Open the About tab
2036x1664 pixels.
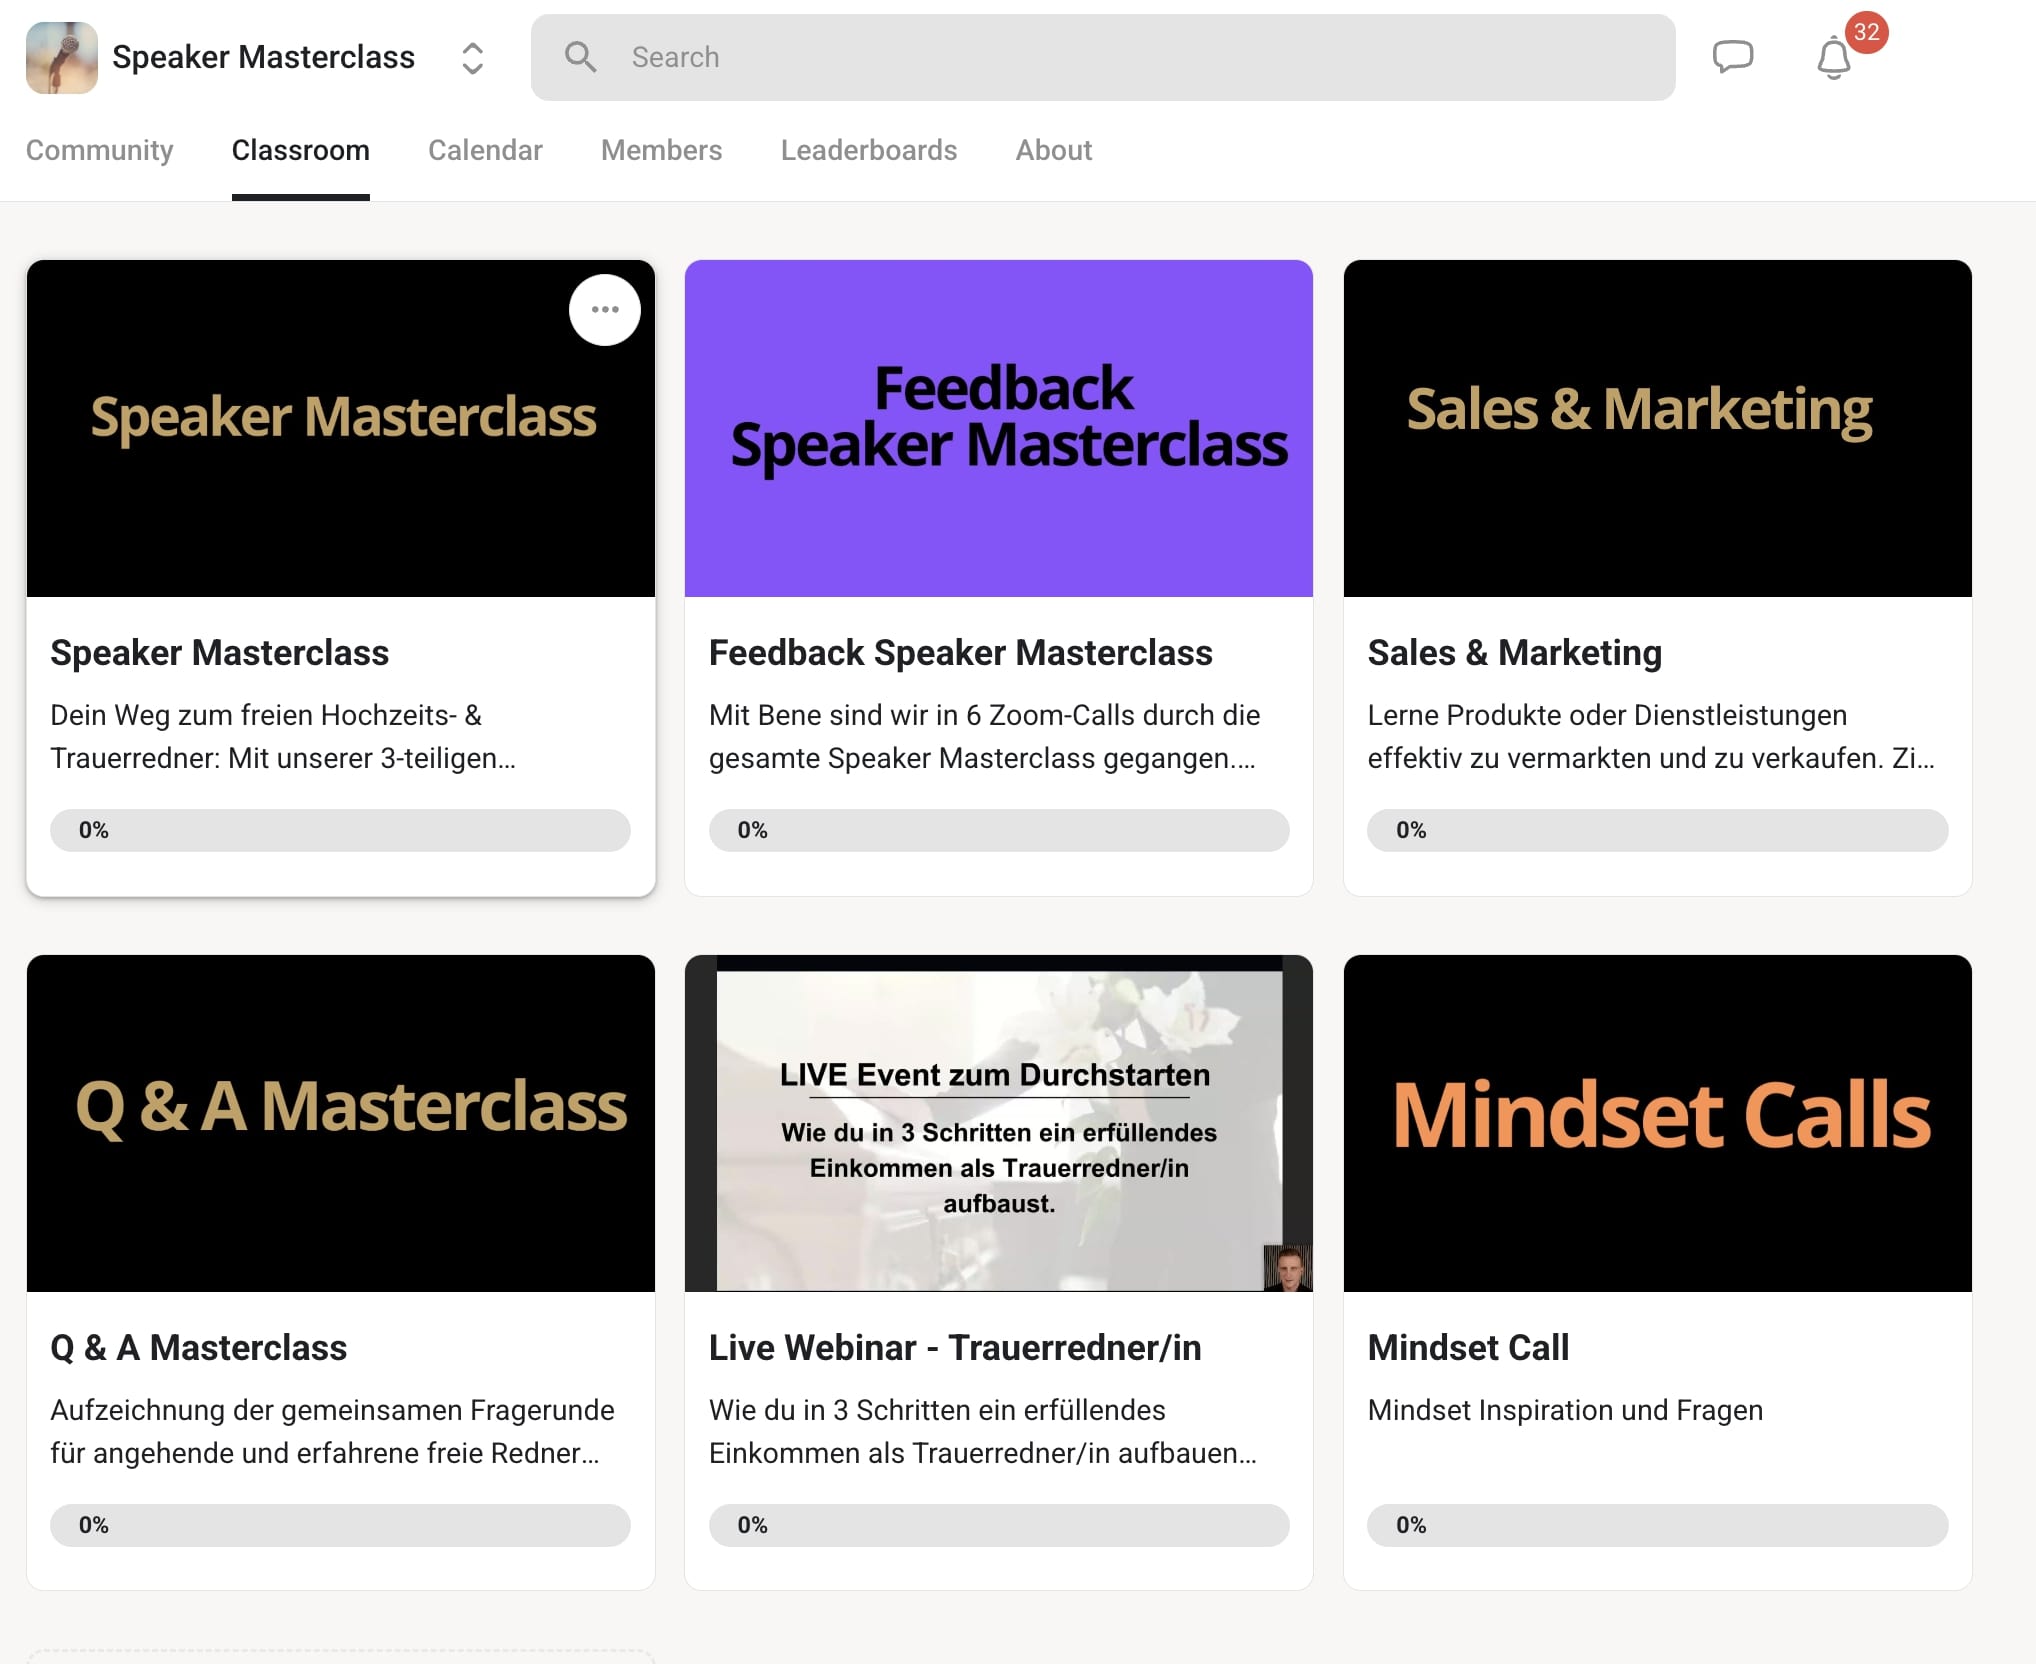coord(1053,150)
